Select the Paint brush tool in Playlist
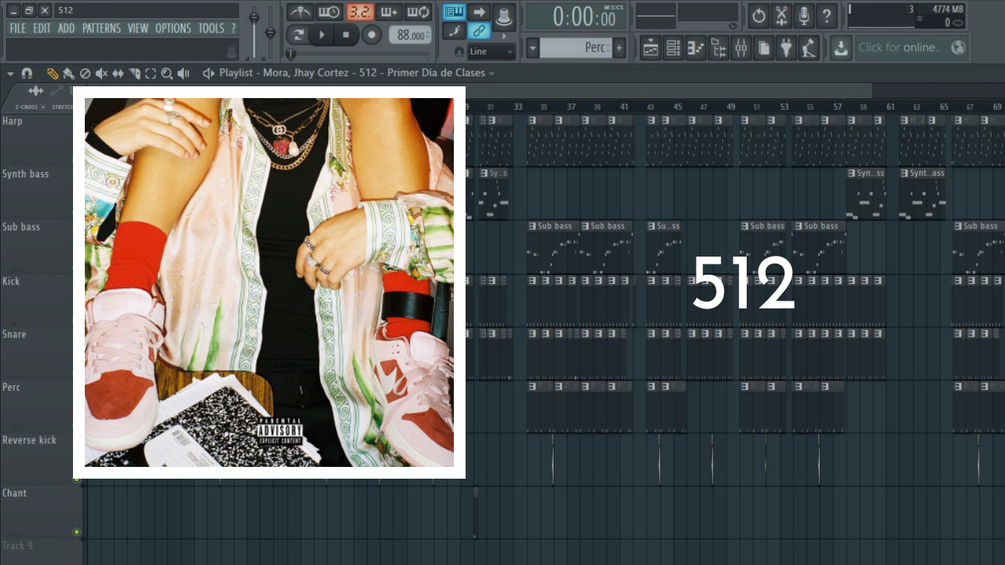 [69, 74]
